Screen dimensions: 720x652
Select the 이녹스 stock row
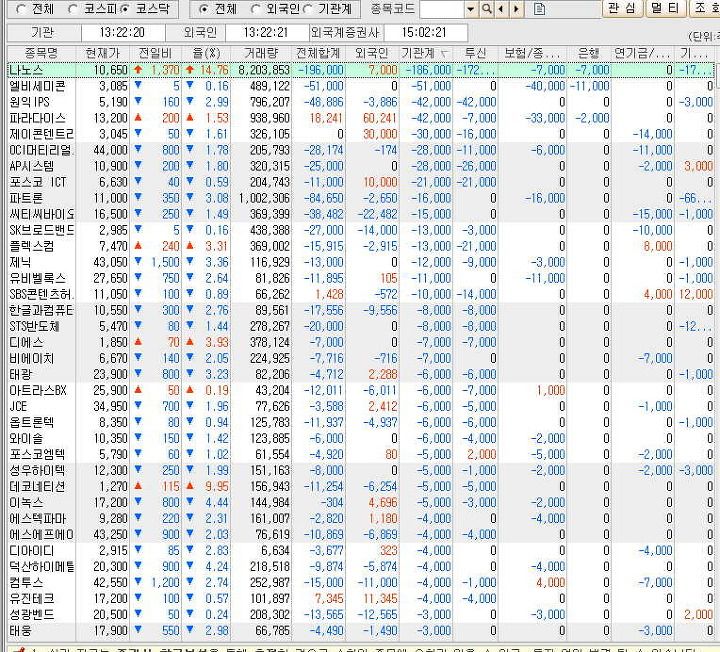pos(361,502)
